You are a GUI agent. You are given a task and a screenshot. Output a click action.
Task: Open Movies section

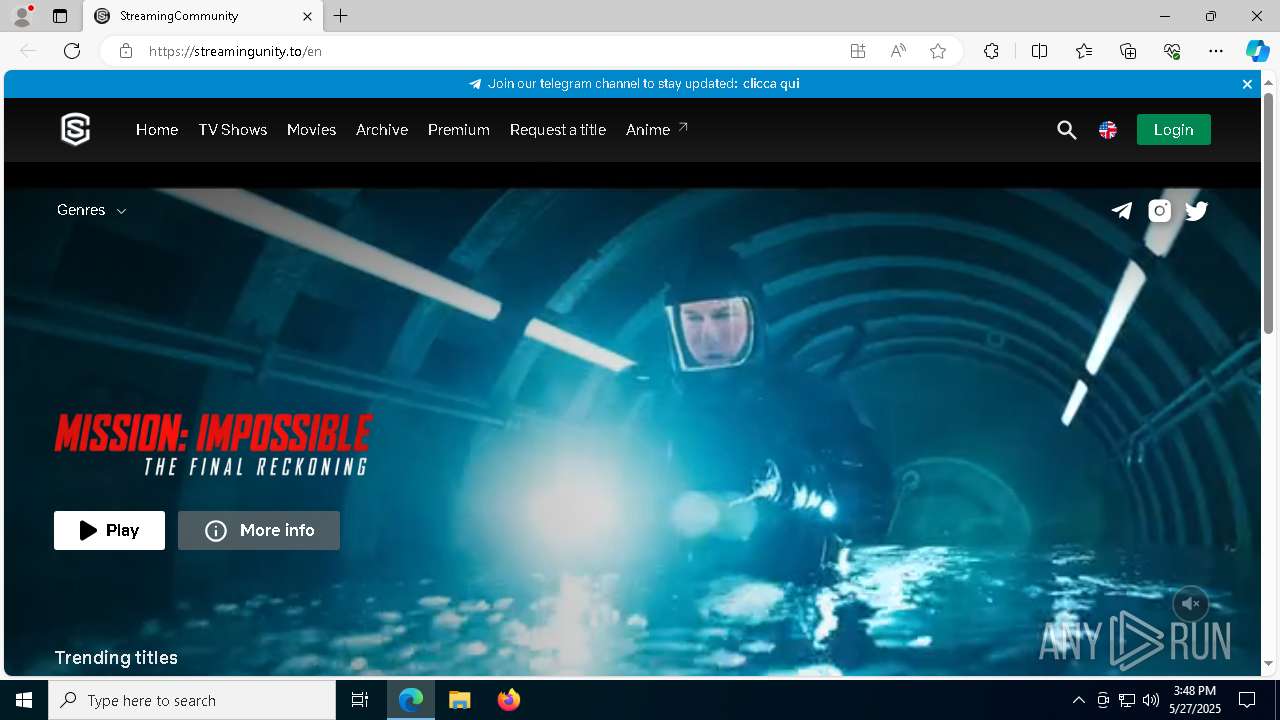pyautogui.click(x=311, y=130)
